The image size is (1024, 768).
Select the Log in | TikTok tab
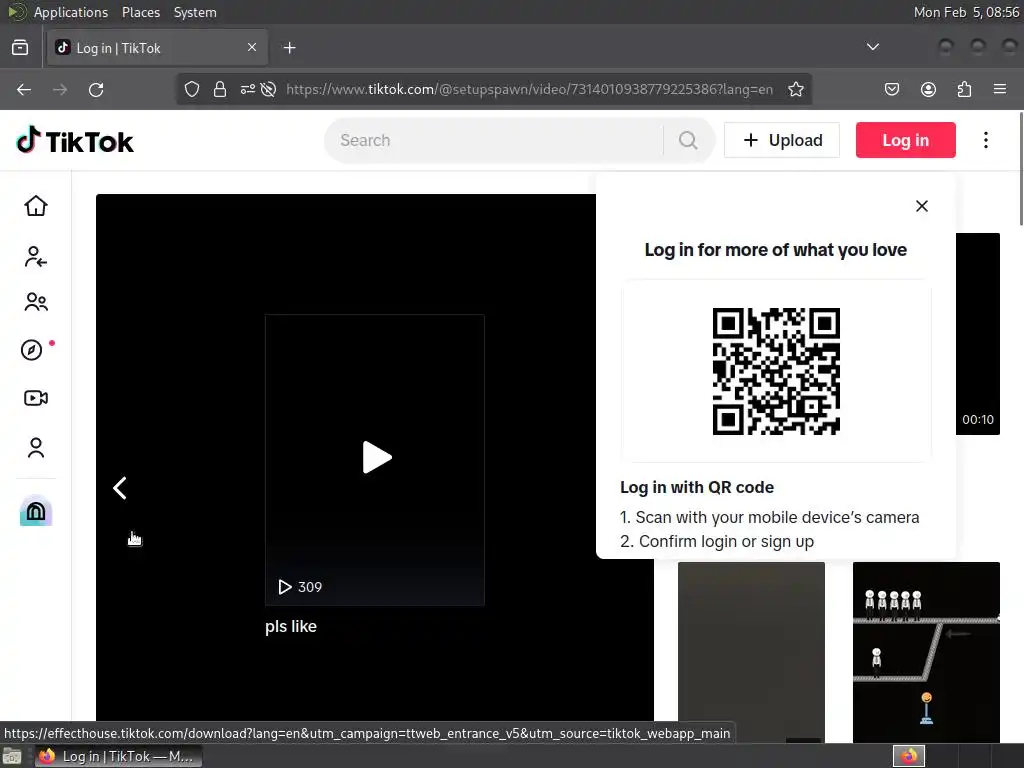tap(157, 48)
